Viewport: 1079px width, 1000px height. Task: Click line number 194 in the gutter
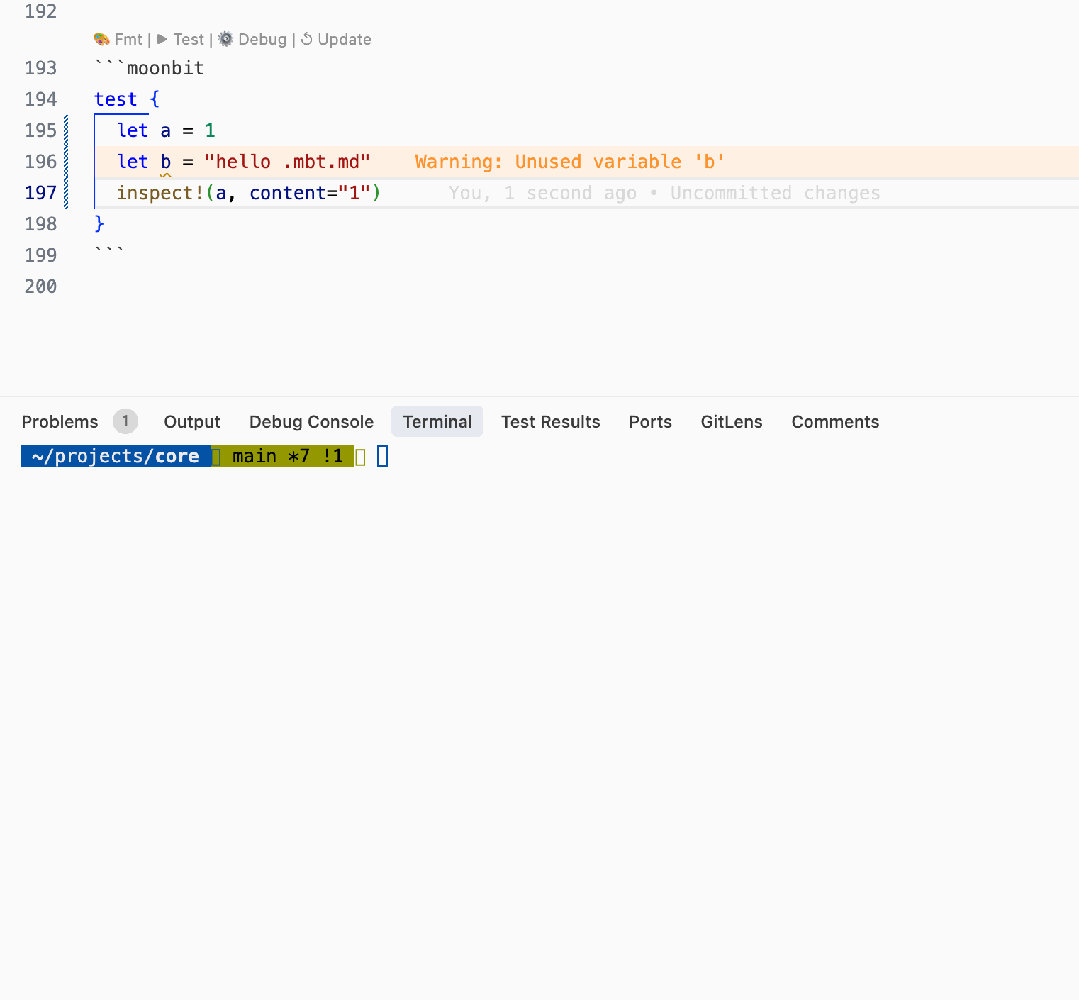tap(41, 99)
